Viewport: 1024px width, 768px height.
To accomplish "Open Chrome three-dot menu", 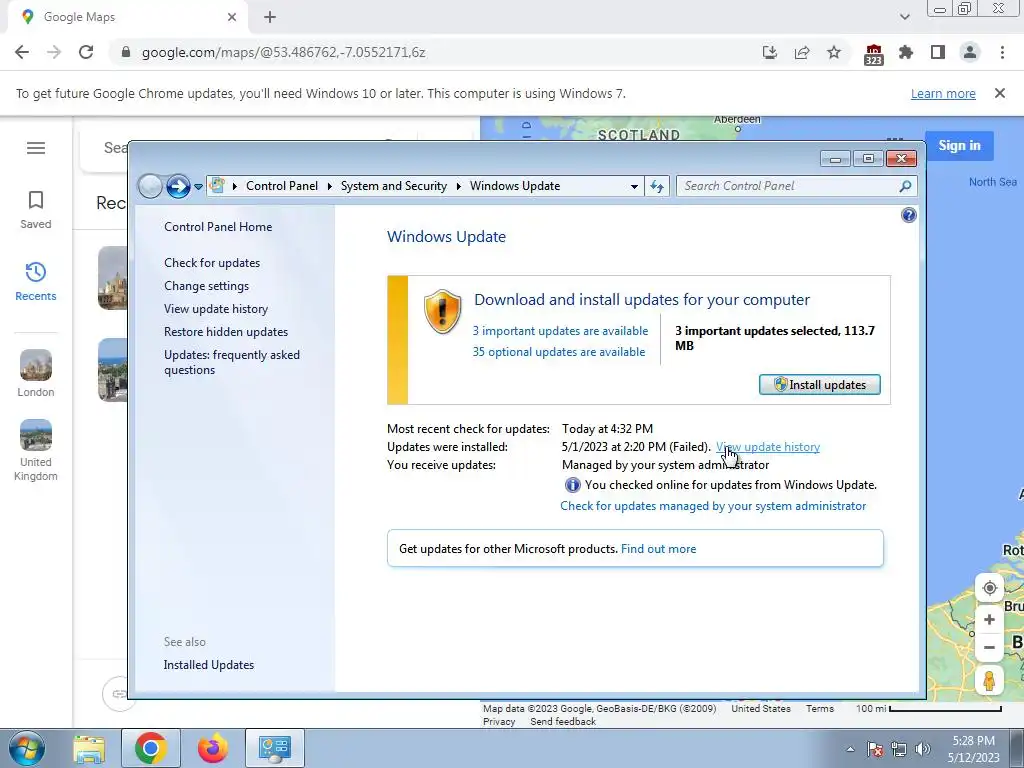I will (x=1002, y=52).
